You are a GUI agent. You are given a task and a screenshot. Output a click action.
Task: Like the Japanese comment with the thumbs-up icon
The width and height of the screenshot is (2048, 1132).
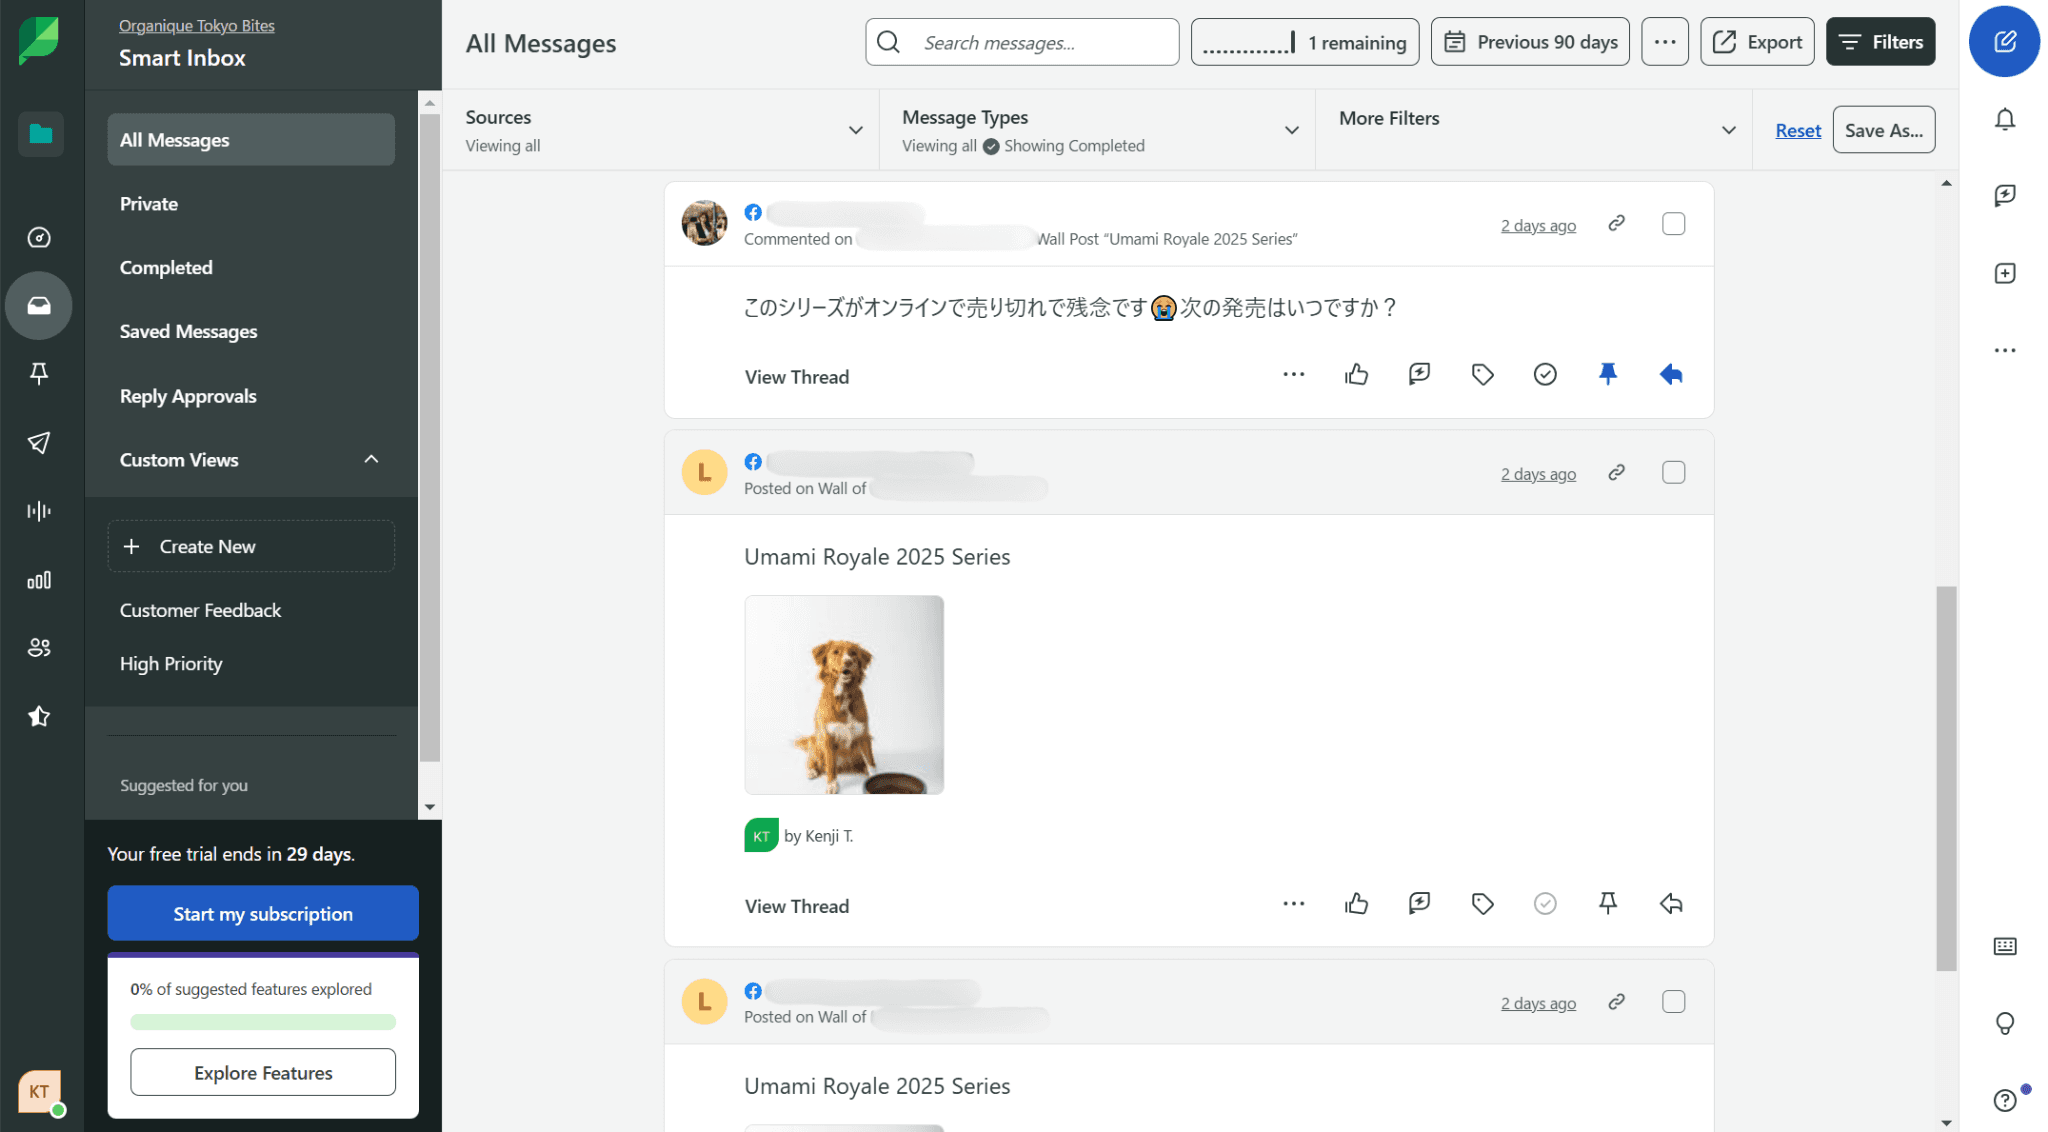(1356, 375)
